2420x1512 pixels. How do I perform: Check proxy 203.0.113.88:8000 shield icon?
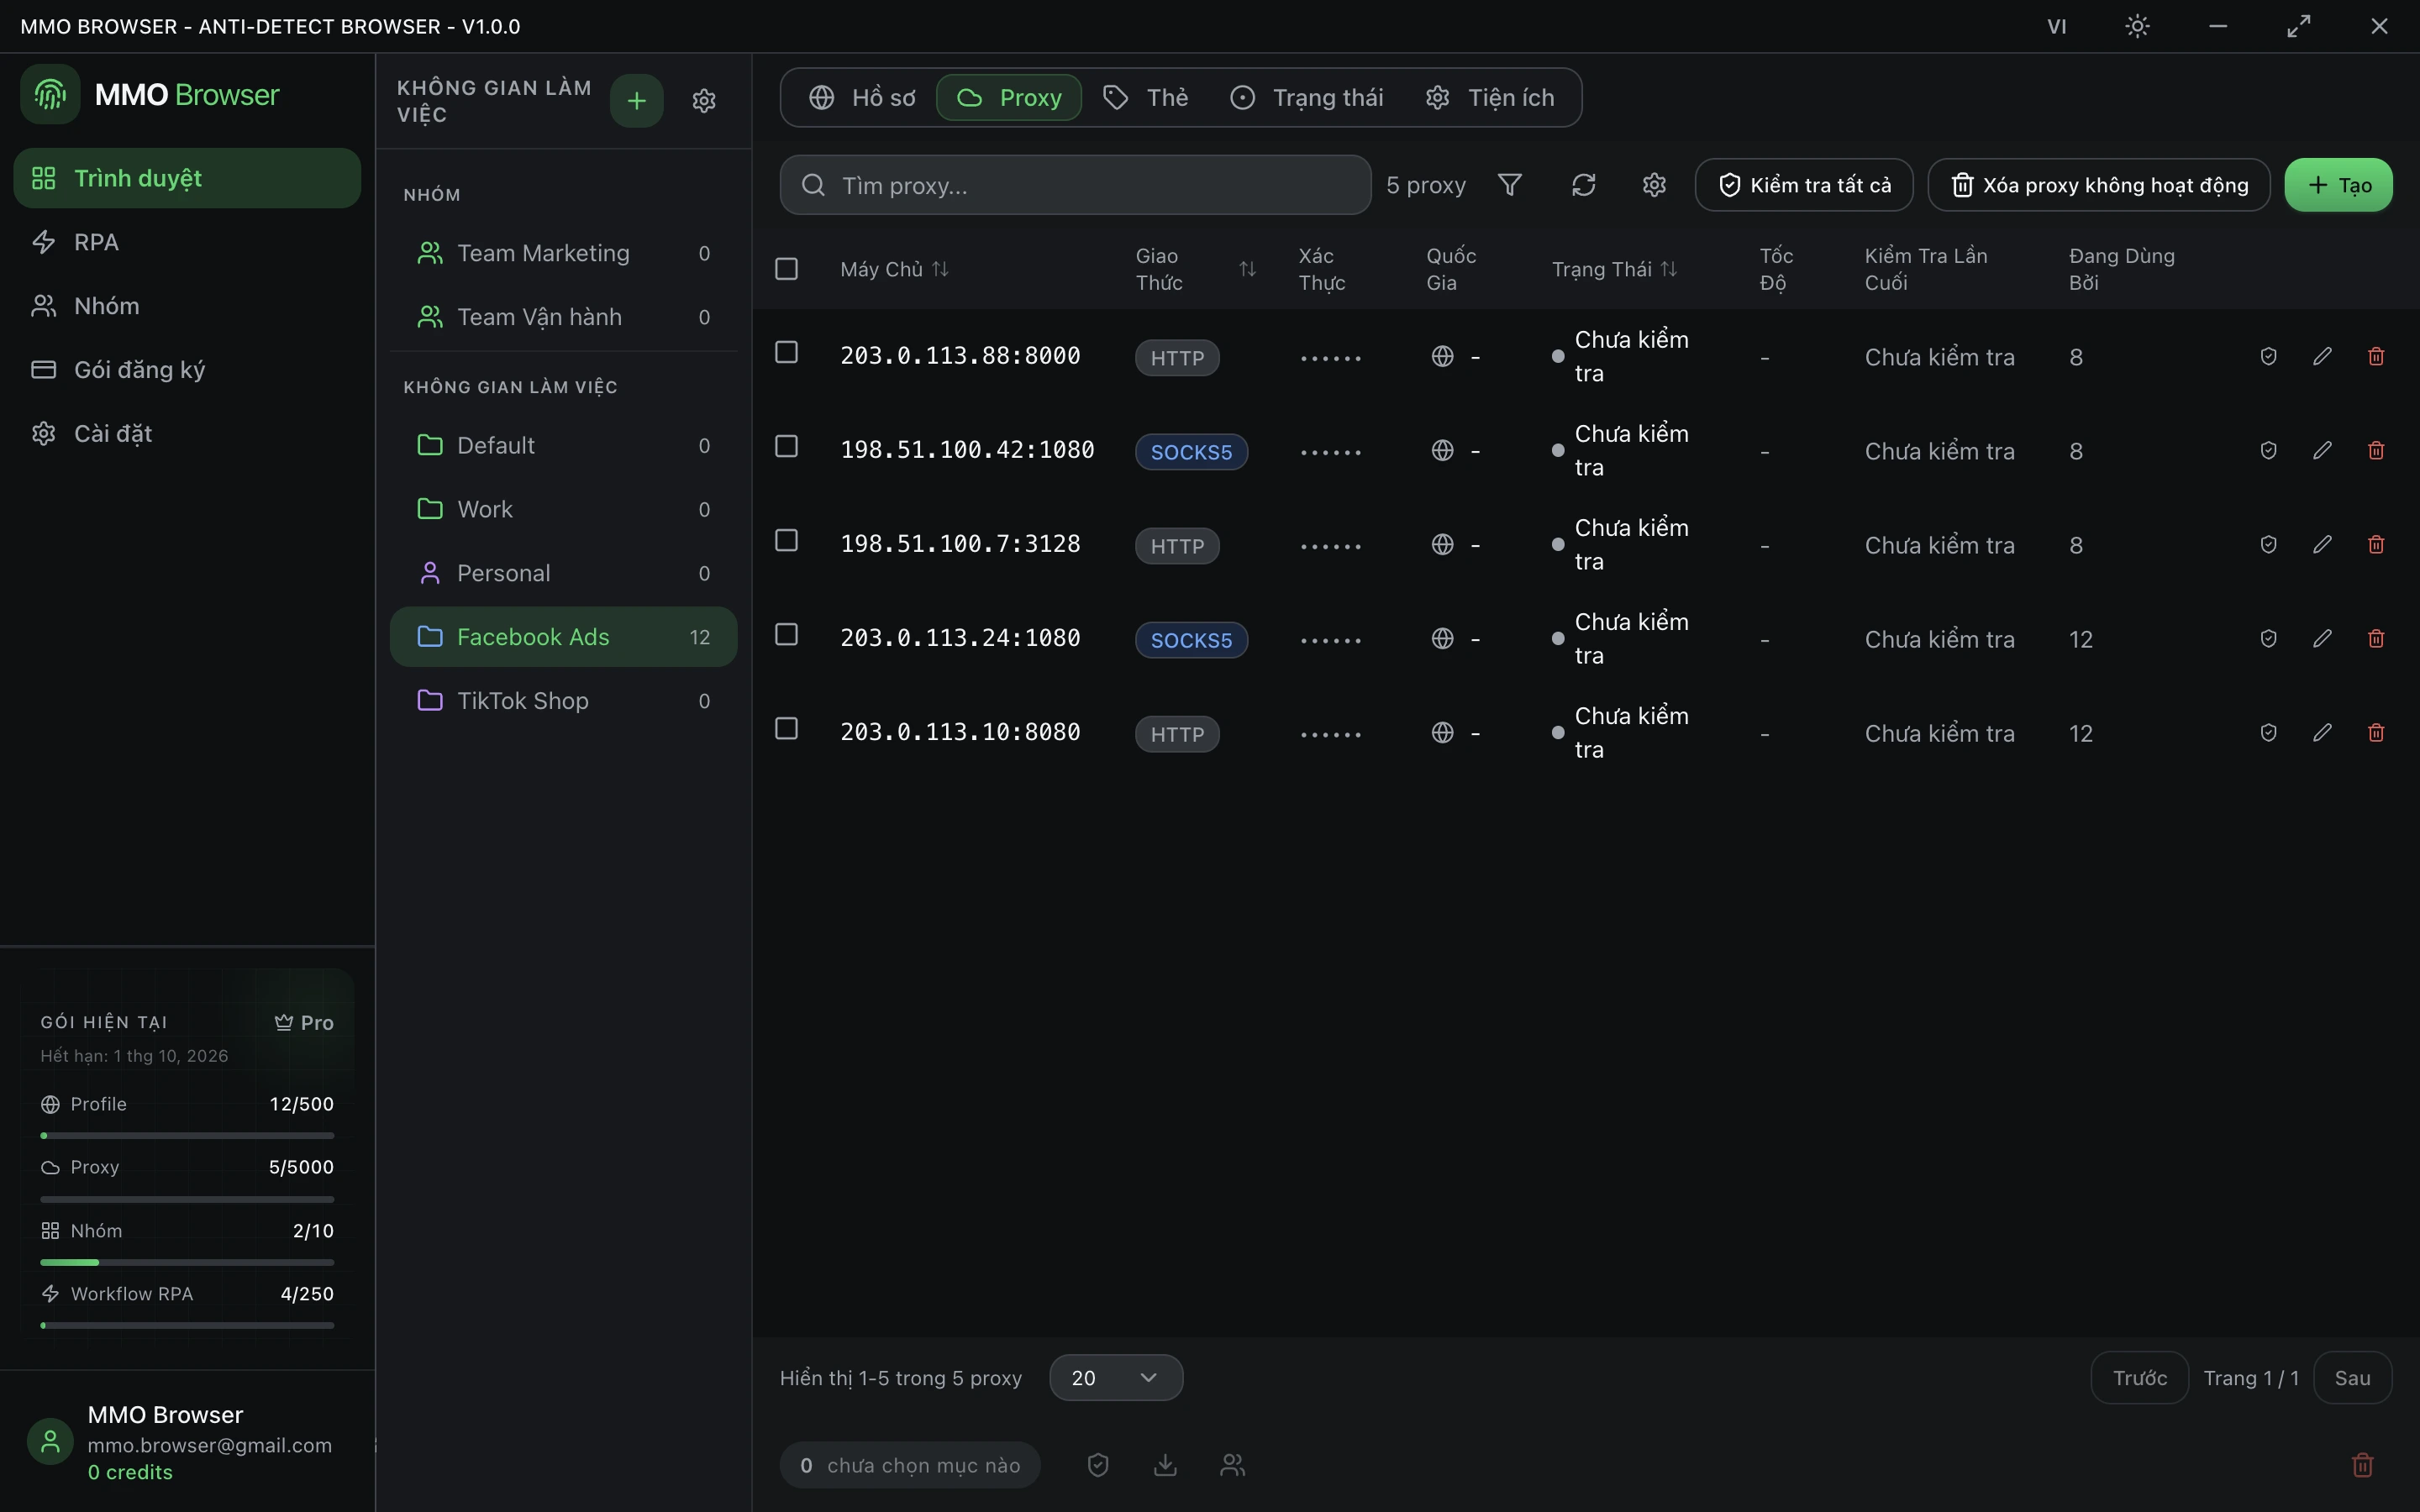click(2268, 356)
